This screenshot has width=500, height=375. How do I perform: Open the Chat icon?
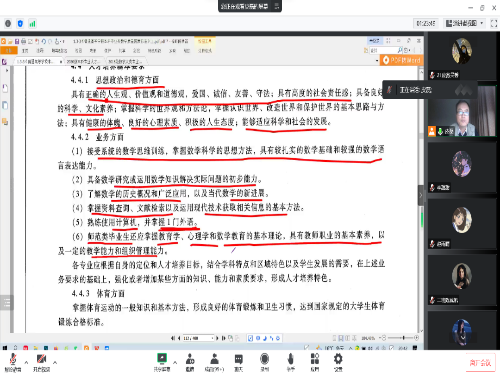pyautogui.click(x=238, y=362)
